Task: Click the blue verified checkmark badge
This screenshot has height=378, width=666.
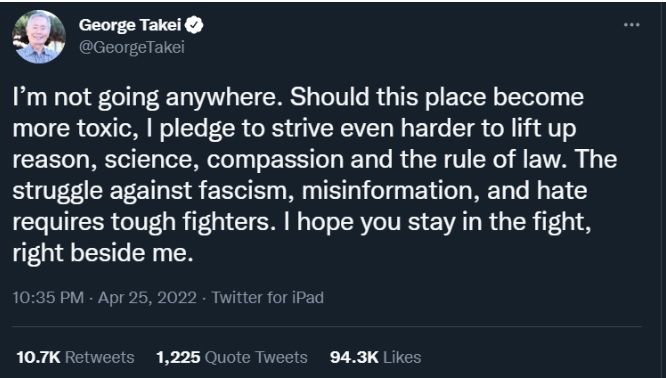Action: [x=195, y=25]
